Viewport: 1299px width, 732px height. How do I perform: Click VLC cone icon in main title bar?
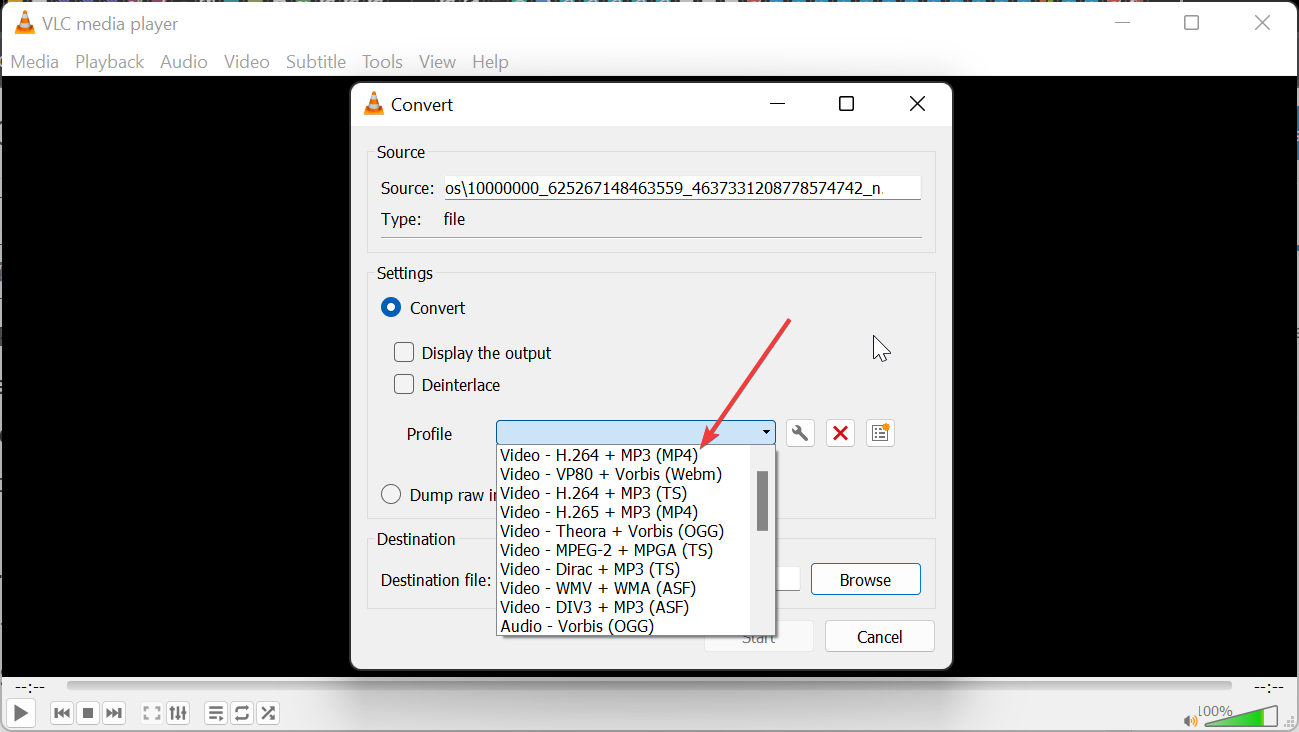[x=24, y=23]
